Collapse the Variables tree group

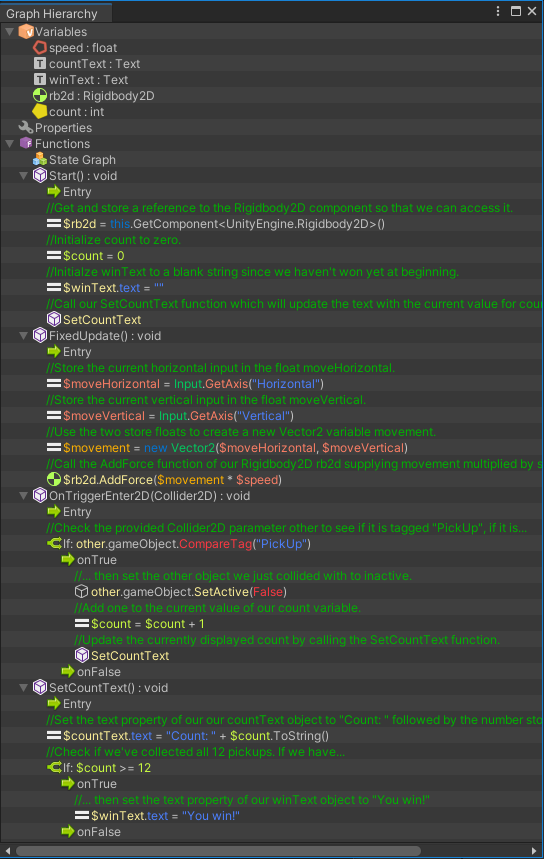coord(9,32)
